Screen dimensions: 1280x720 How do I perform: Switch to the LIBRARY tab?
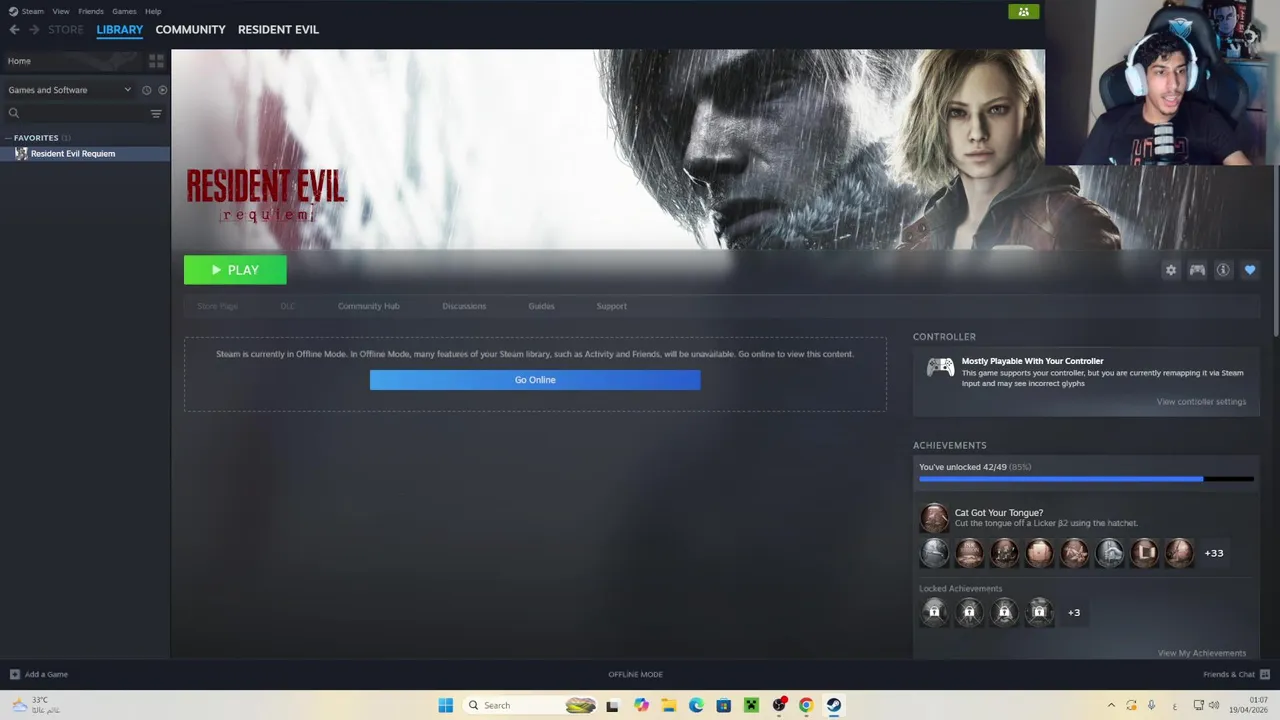tap(120, 29)
